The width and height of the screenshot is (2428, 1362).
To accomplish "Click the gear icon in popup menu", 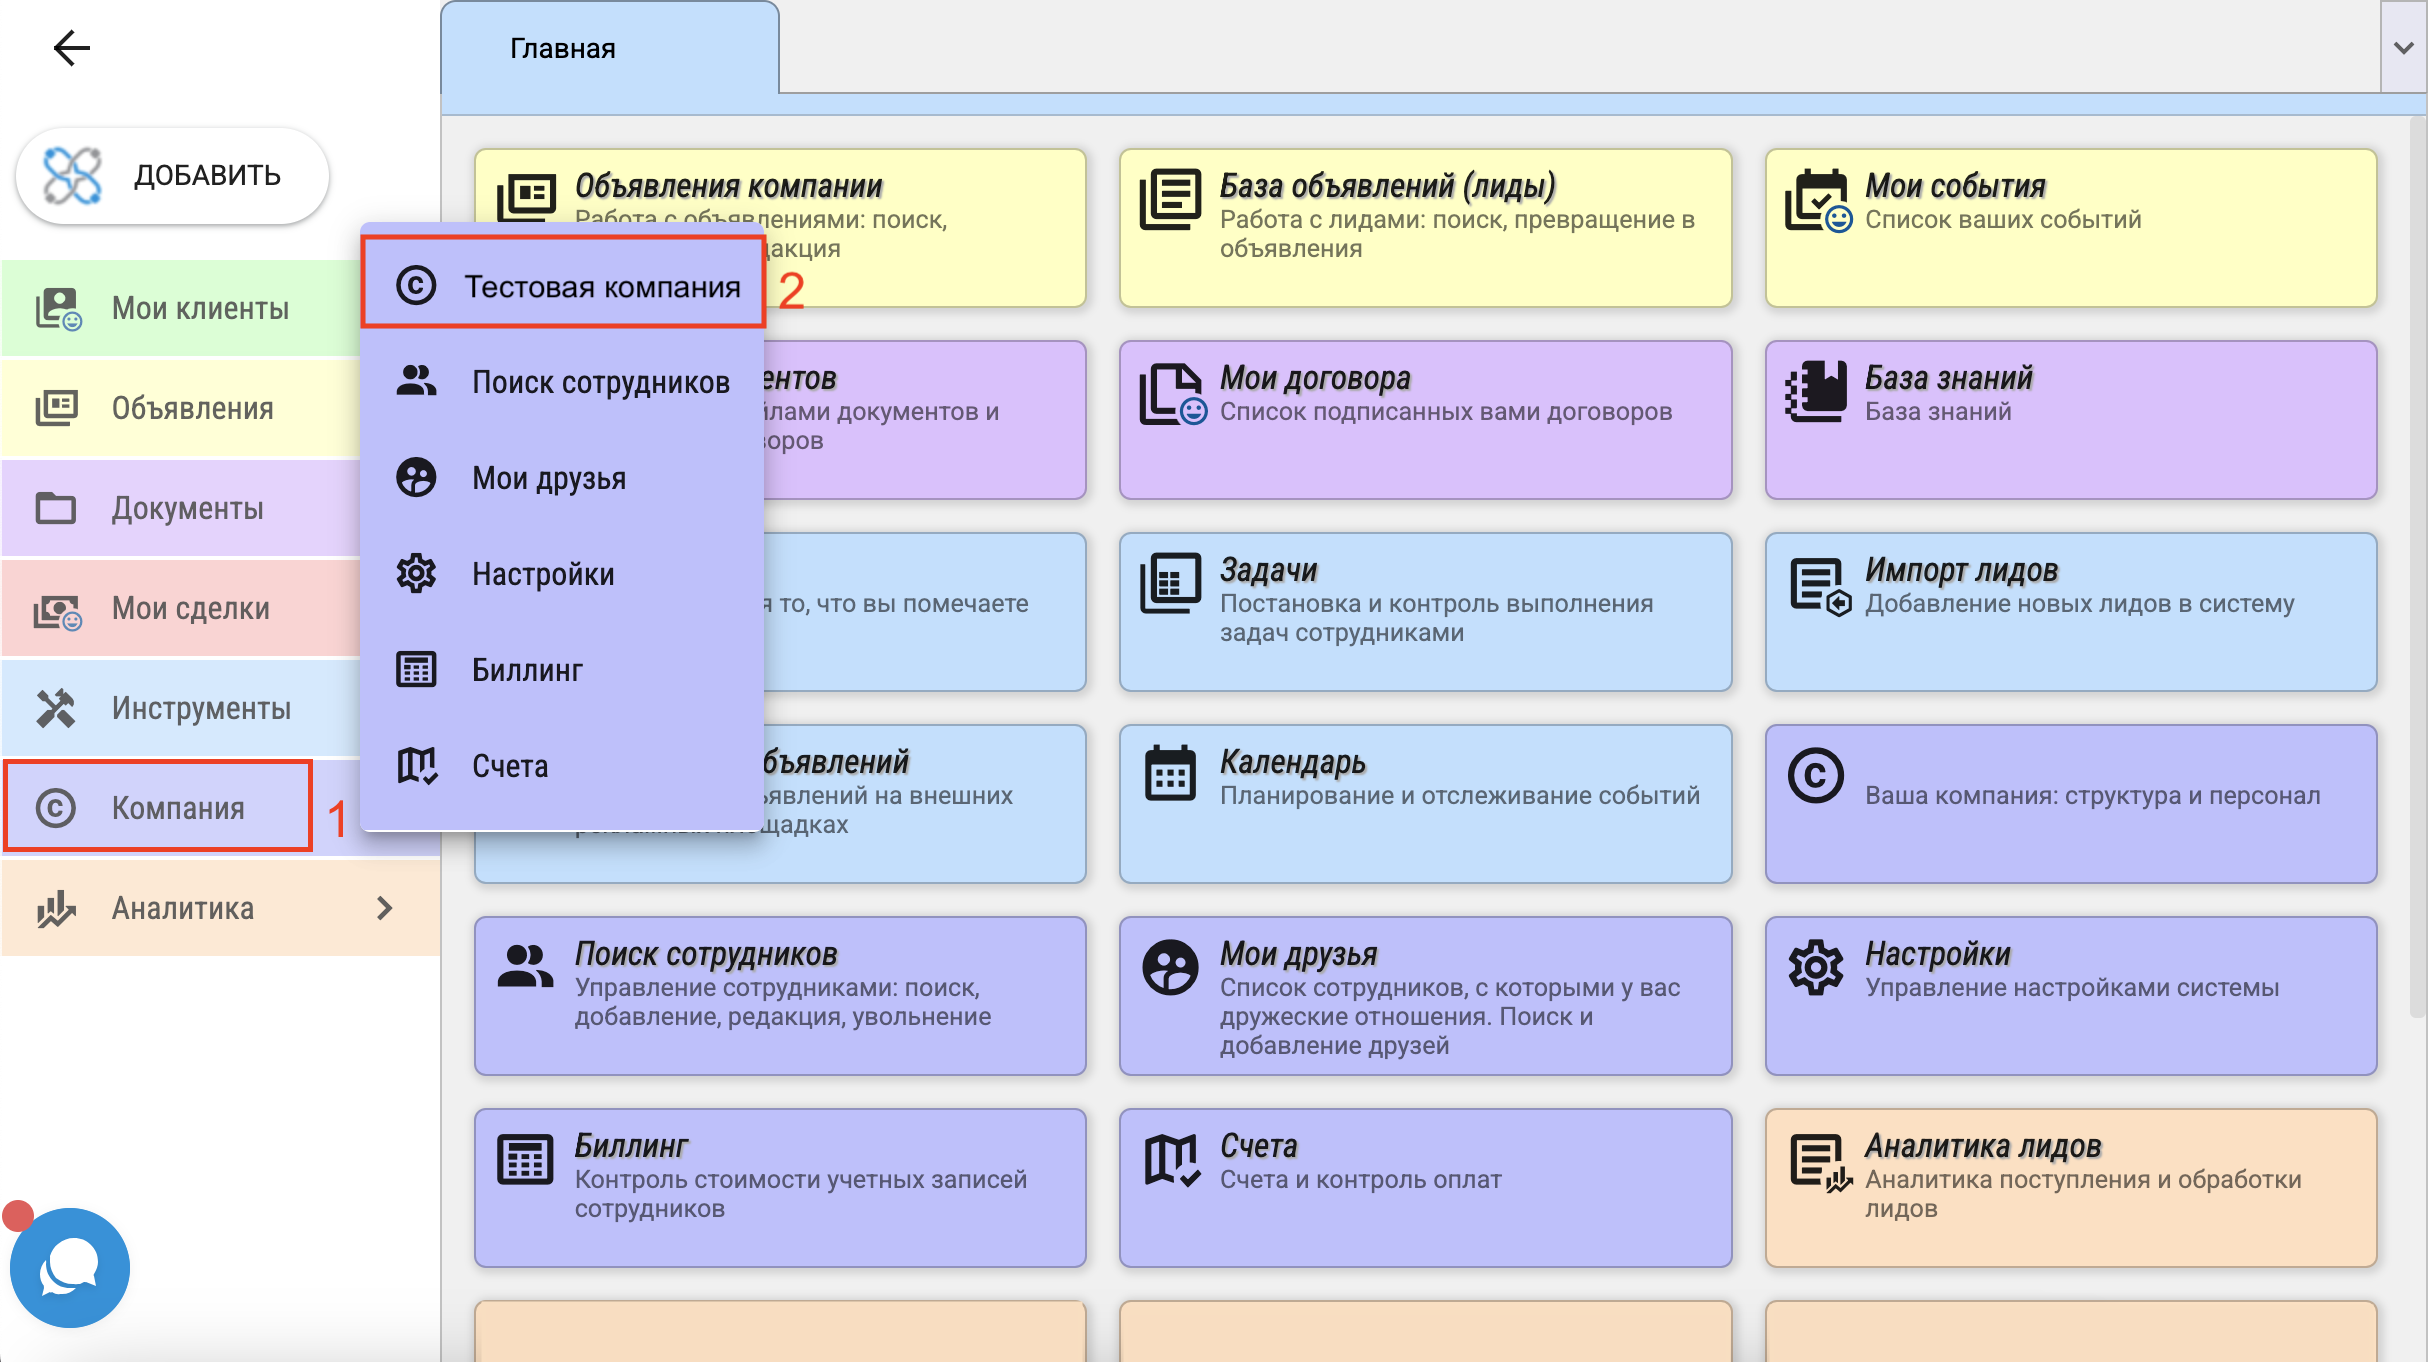I will click(x=416, y=574).
